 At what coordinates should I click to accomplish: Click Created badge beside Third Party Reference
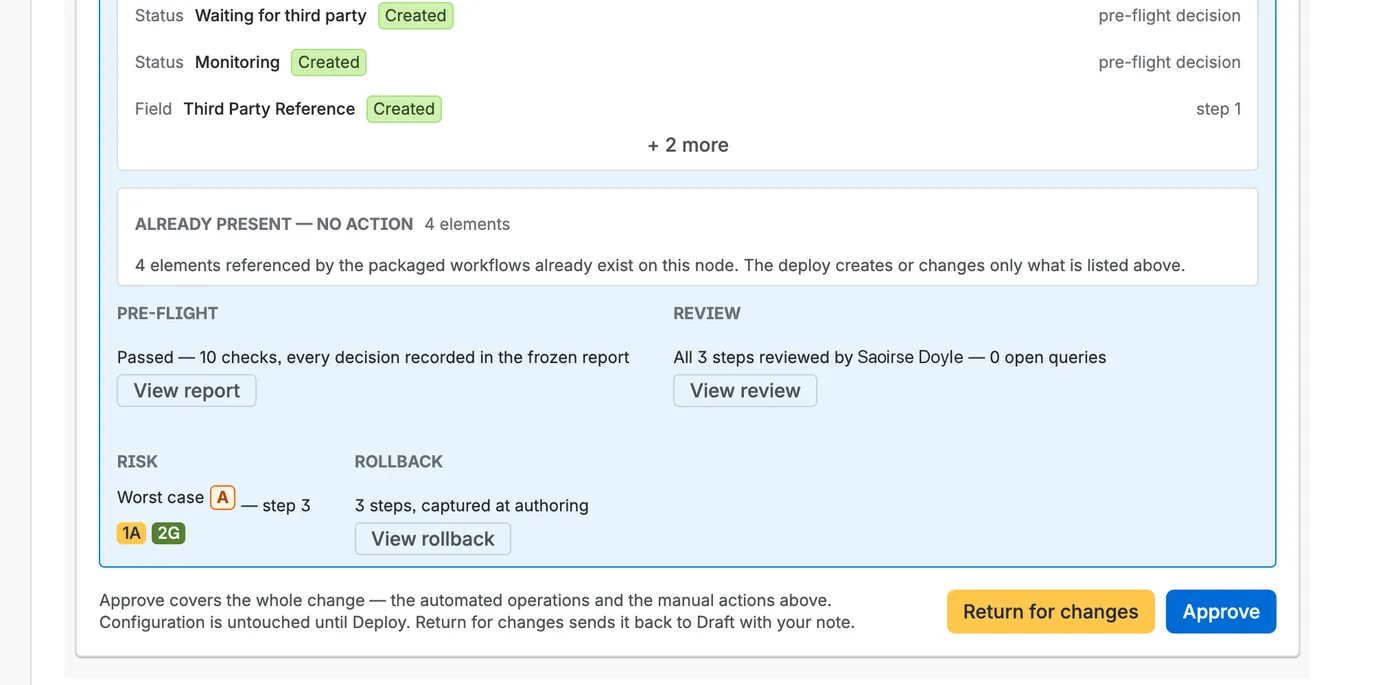point(404,109)
